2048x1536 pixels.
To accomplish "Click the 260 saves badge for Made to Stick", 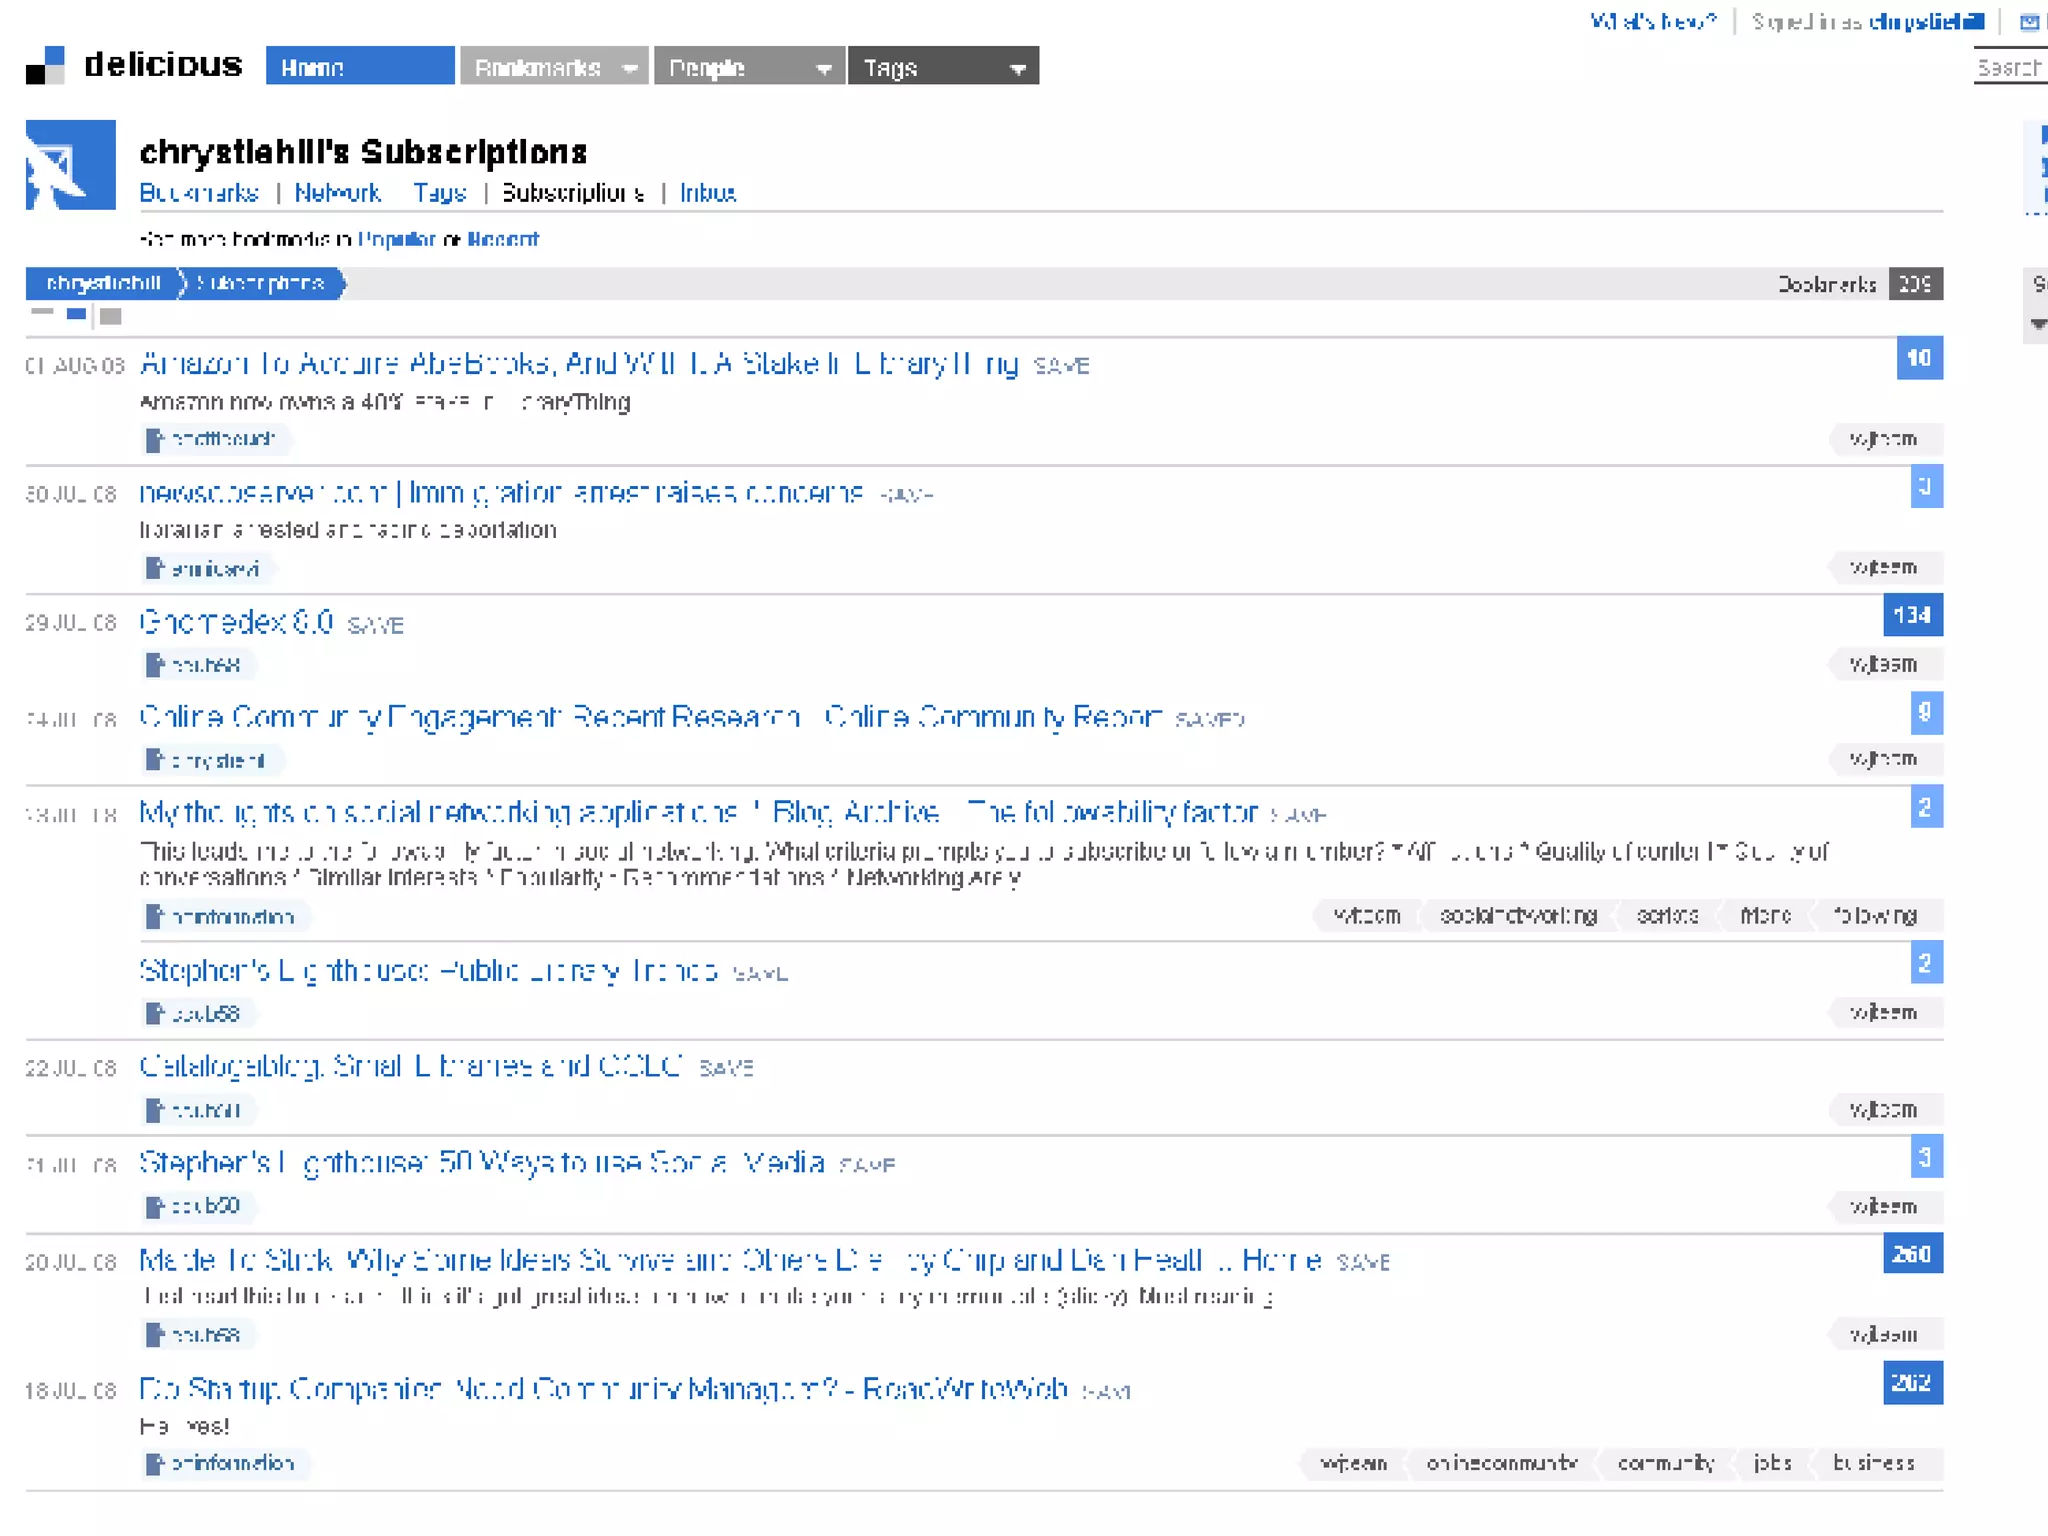I will (1911, 1254).
